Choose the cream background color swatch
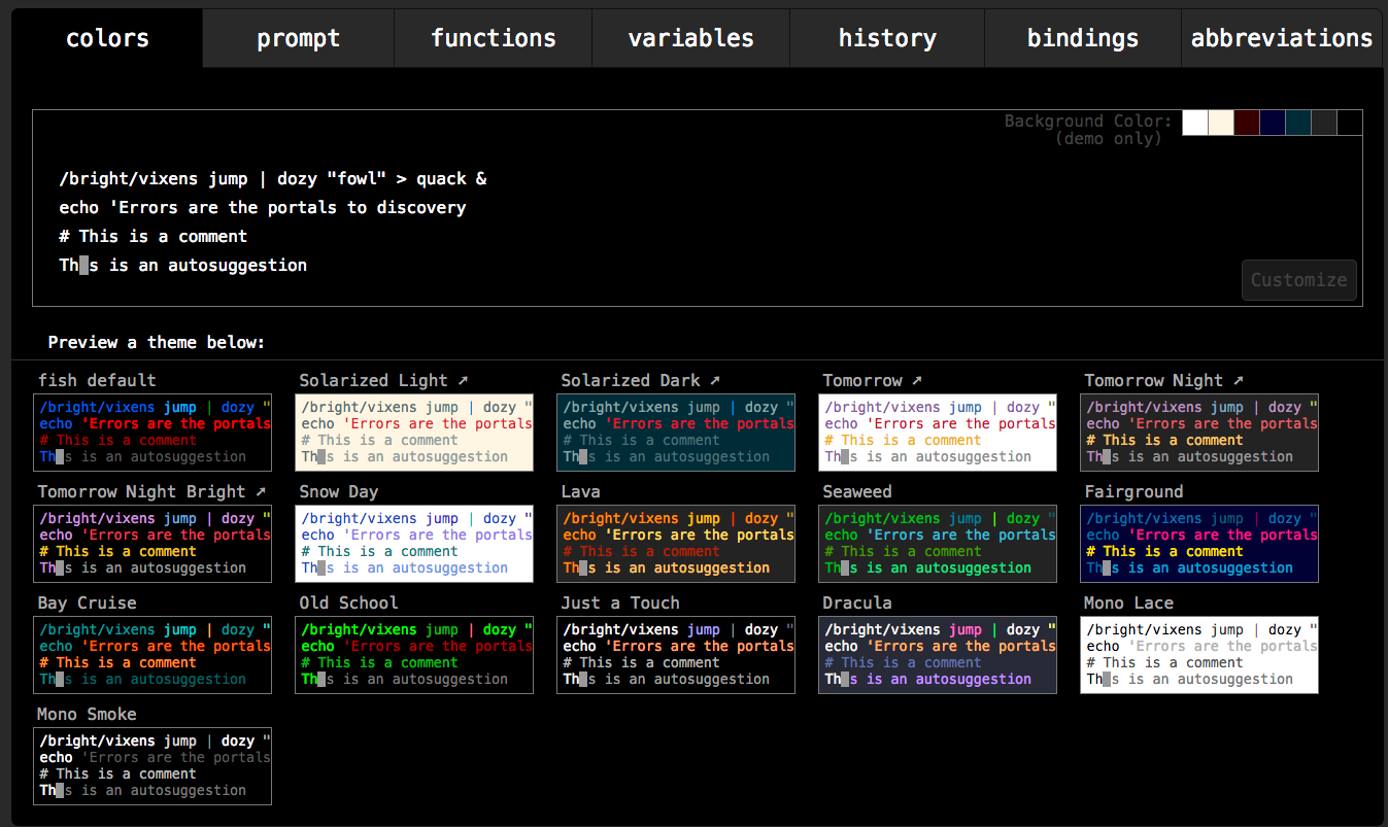 pos(1220,122)
